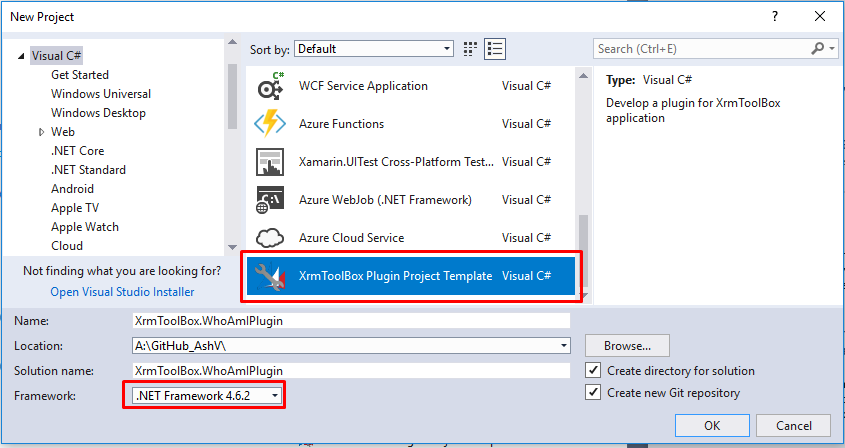Image resolution: width=845 pixels, height=448 pixels.
Task: Click OK to create the project
Action: [712, 425]
